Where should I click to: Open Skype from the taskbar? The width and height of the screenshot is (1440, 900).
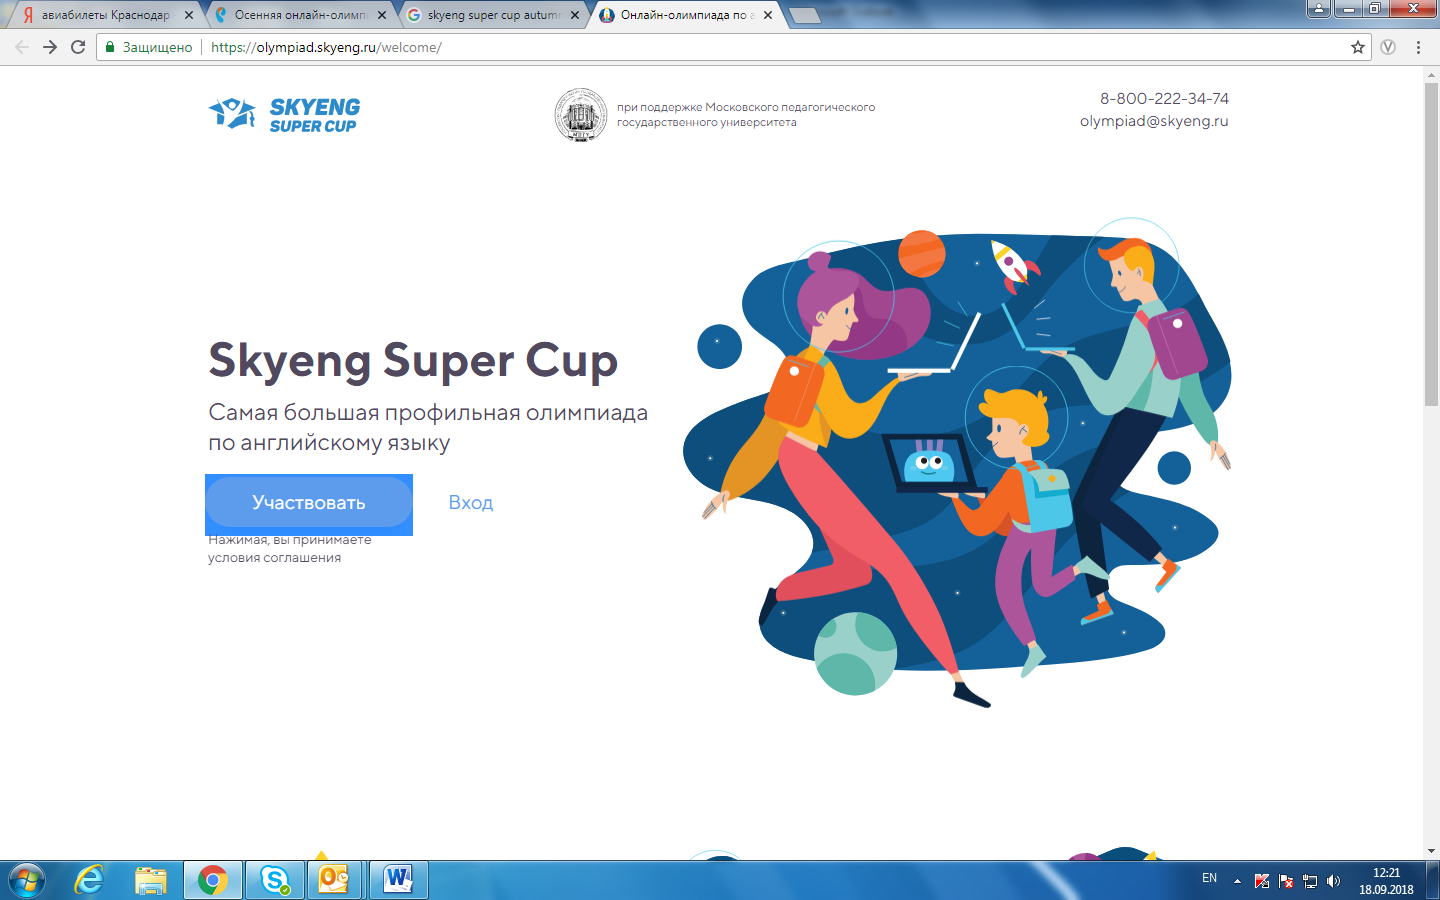coord(274,880)
